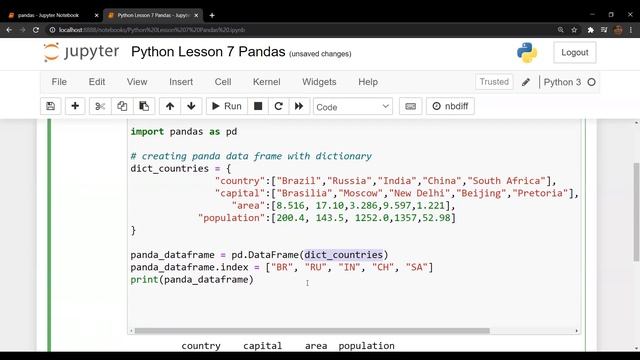Image resolution: width=640 pixels, height=360 pixels.
Task: Click the Jupyter logo
Action: [81, 52]
